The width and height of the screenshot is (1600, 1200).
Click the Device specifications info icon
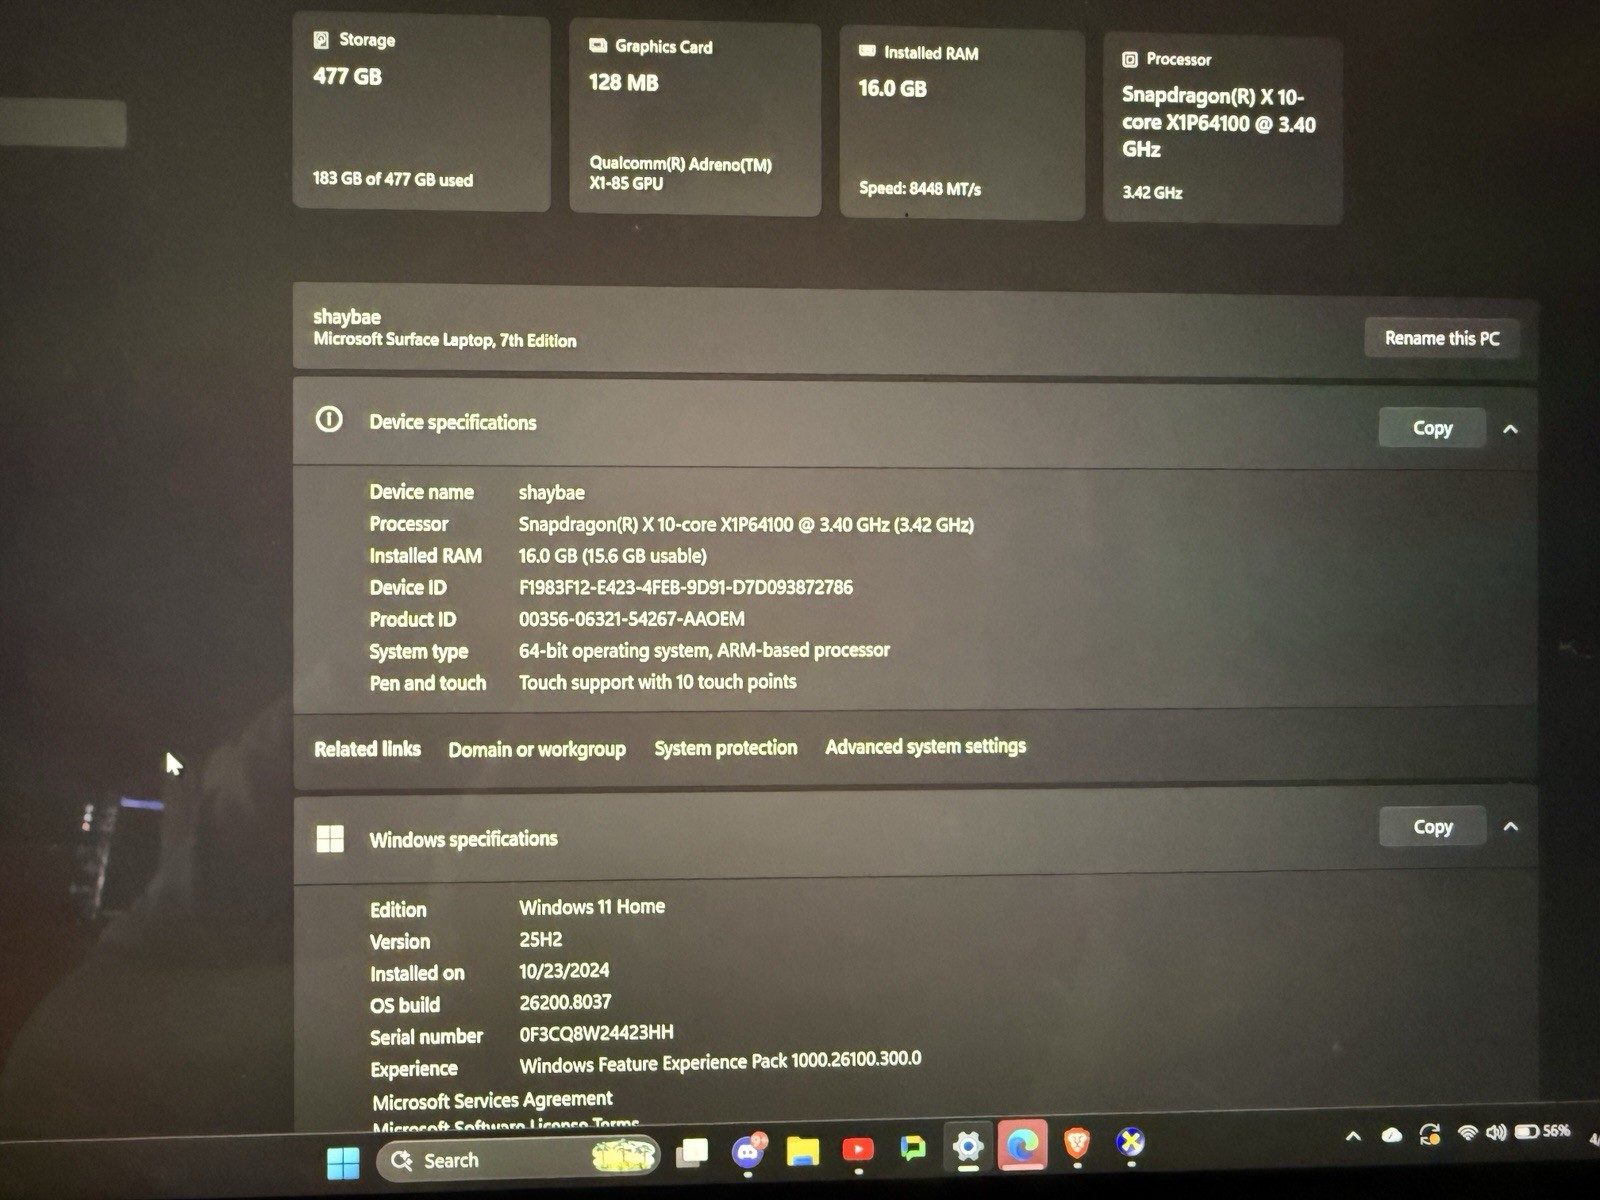point(329,419)
